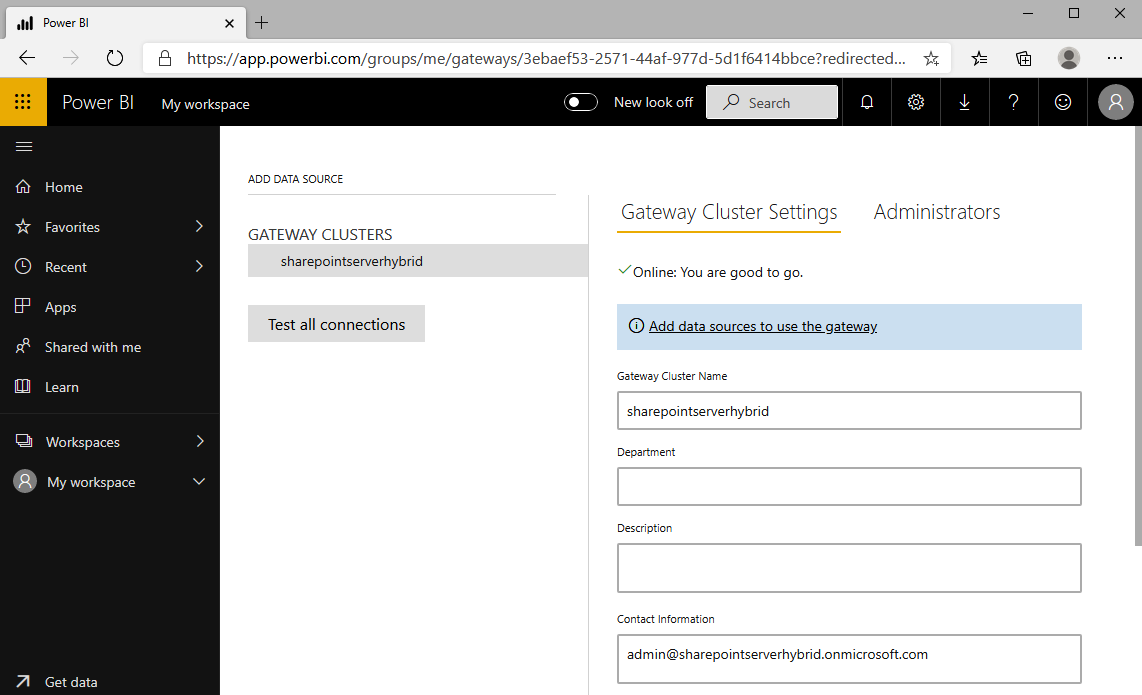The image size is (1142, 695).
Task: Click the Description text box
Action: (849, 568)
